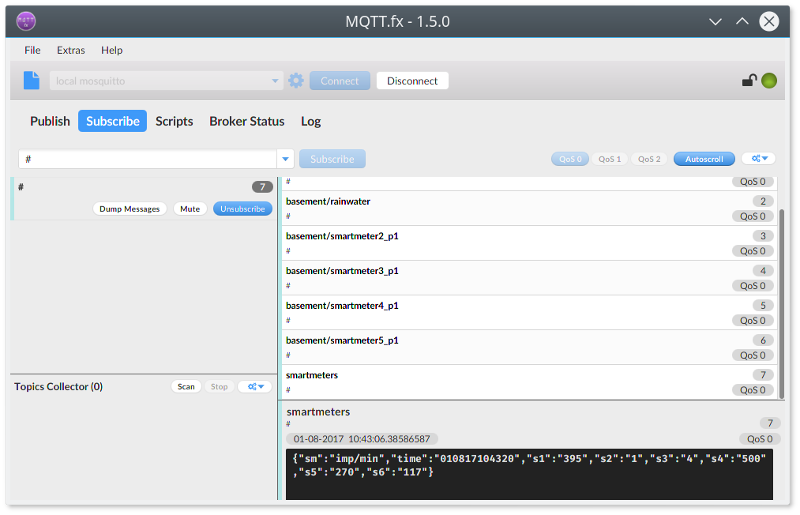Minimize window using the down chevron
The width and height of the screenshot is (800, 515).
715,21
